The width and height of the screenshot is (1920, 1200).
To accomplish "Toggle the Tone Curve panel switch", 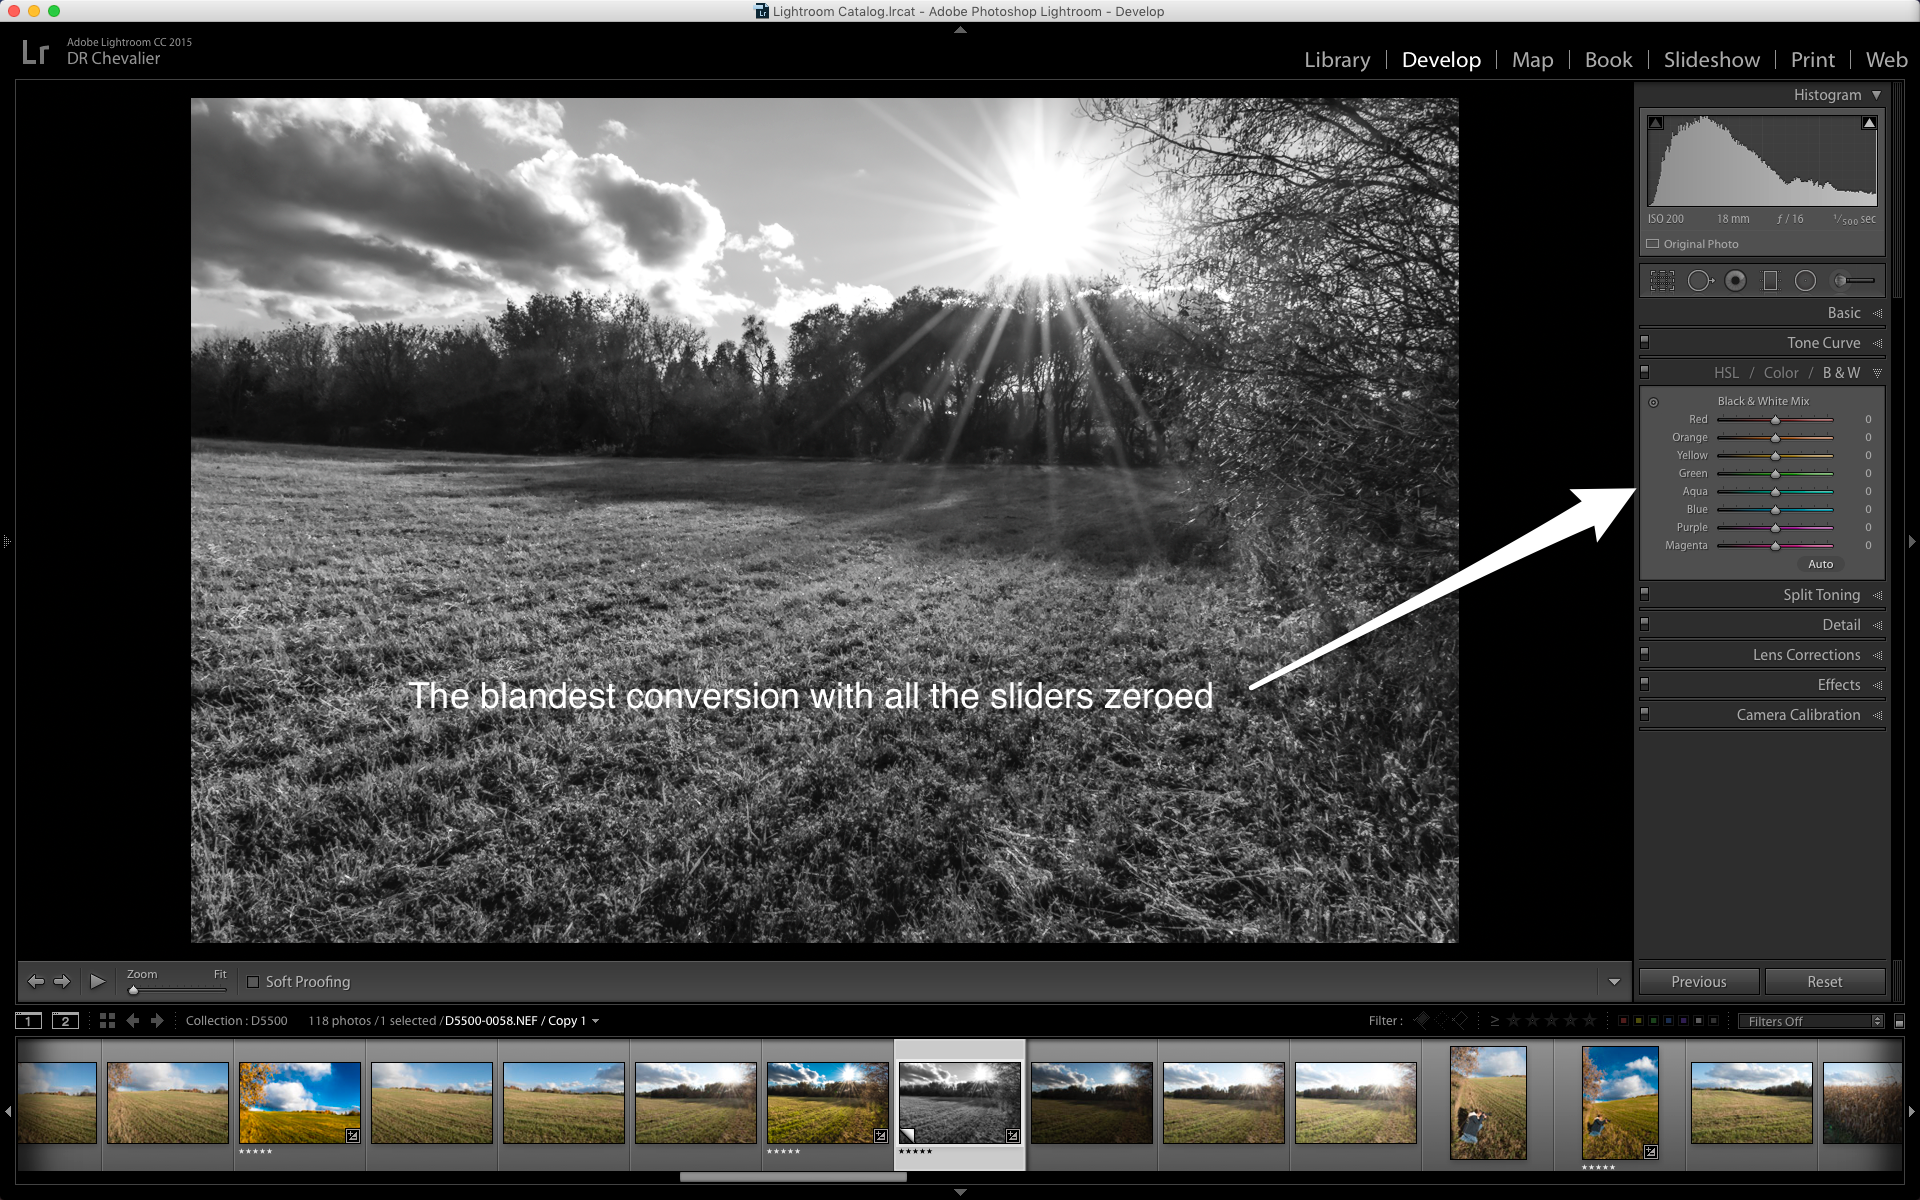I will tap(1644, 343).
